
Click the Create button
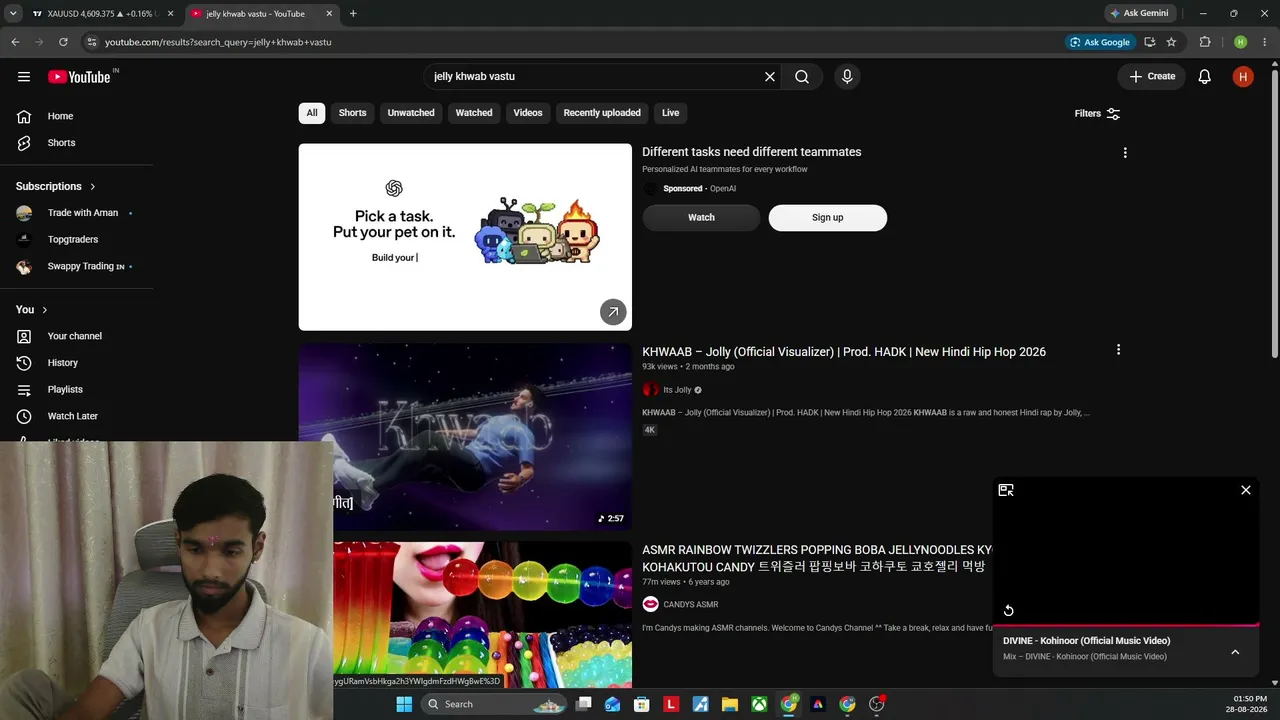tap(1152, 77)
